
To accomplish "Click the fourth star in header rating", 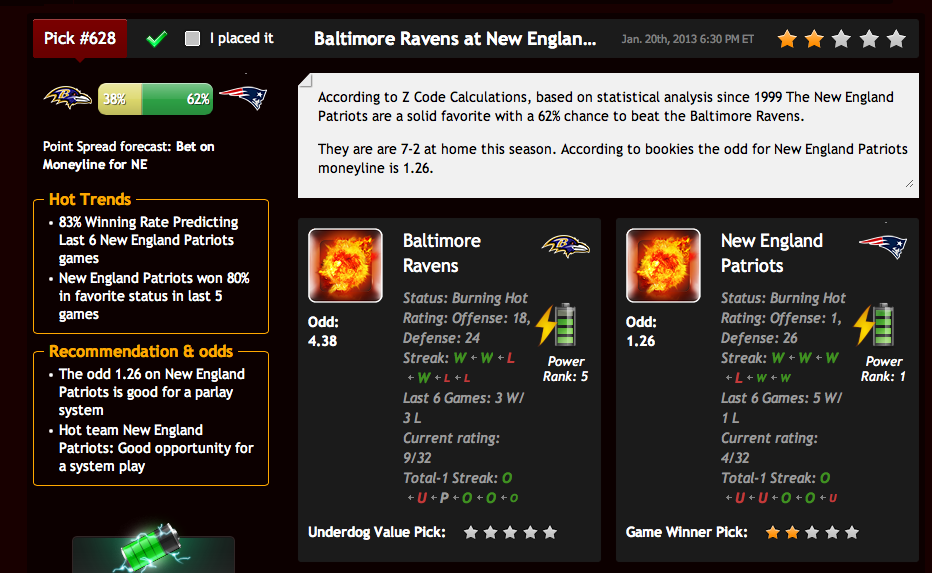I will pos(869,39).
